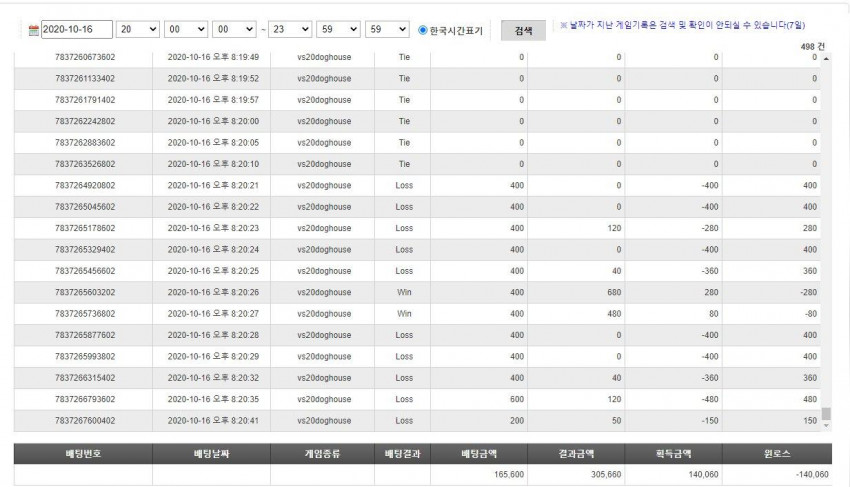Click the 윈로스 column header

click(777, 454)
